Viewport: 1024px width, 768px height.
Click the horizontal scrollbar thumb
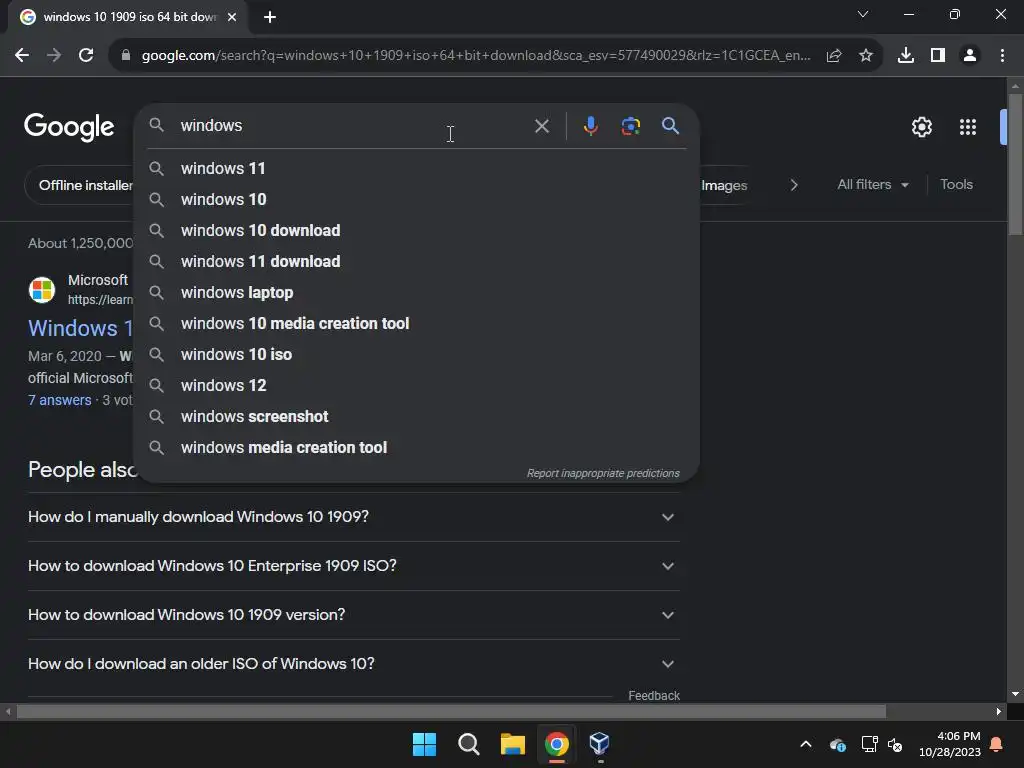pos(451,712)
